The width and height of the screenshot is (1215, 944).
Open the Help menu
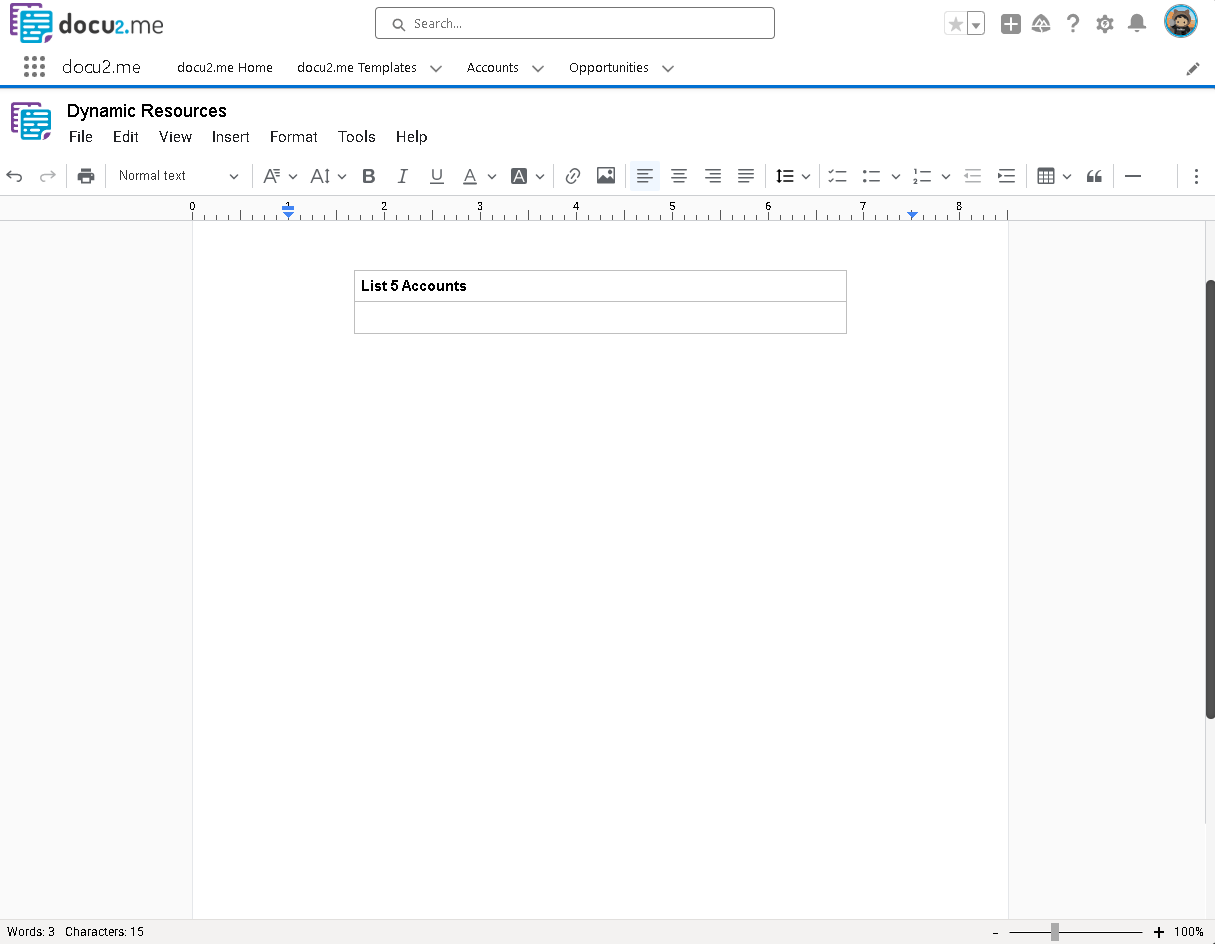(412, 137)
